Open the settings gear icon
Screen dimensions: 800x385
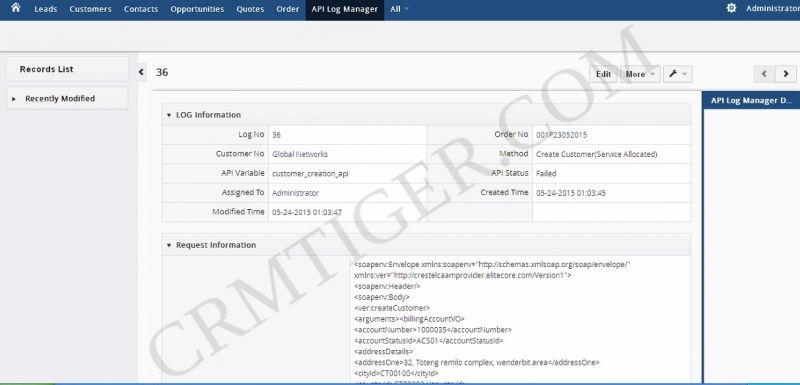pos(731,8)
